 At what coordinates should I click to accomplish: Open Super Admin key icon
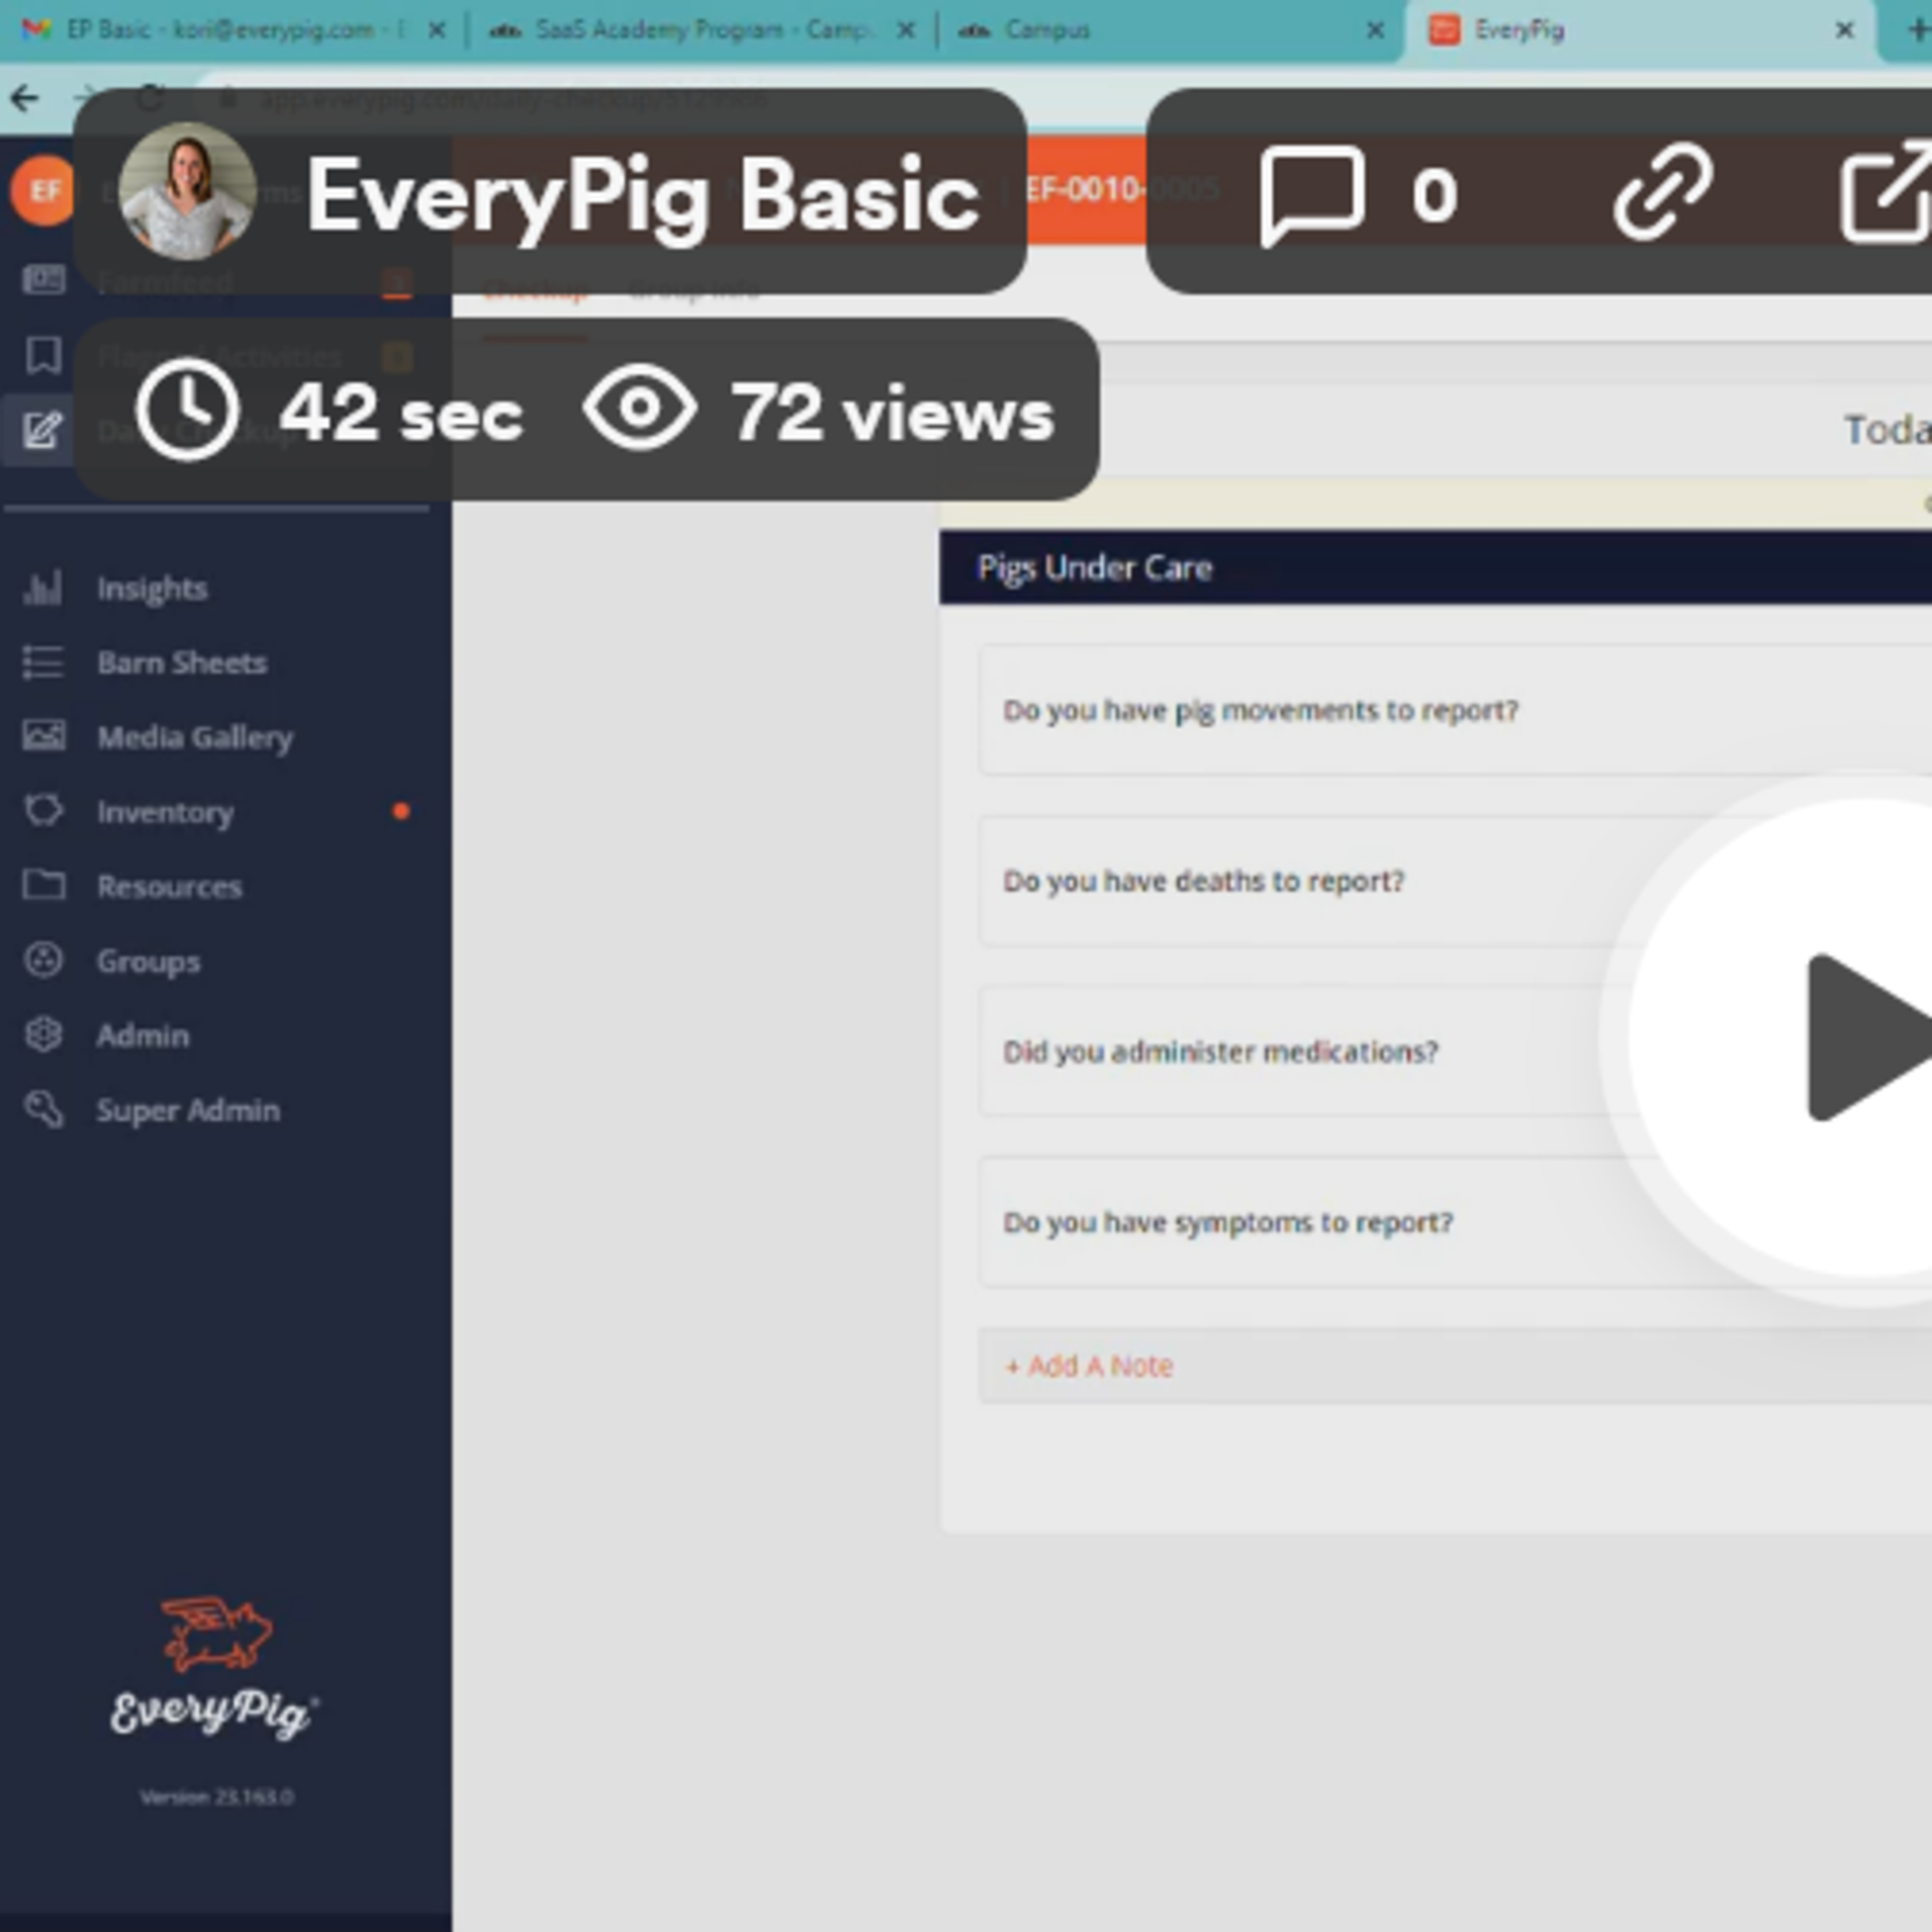43,1110
